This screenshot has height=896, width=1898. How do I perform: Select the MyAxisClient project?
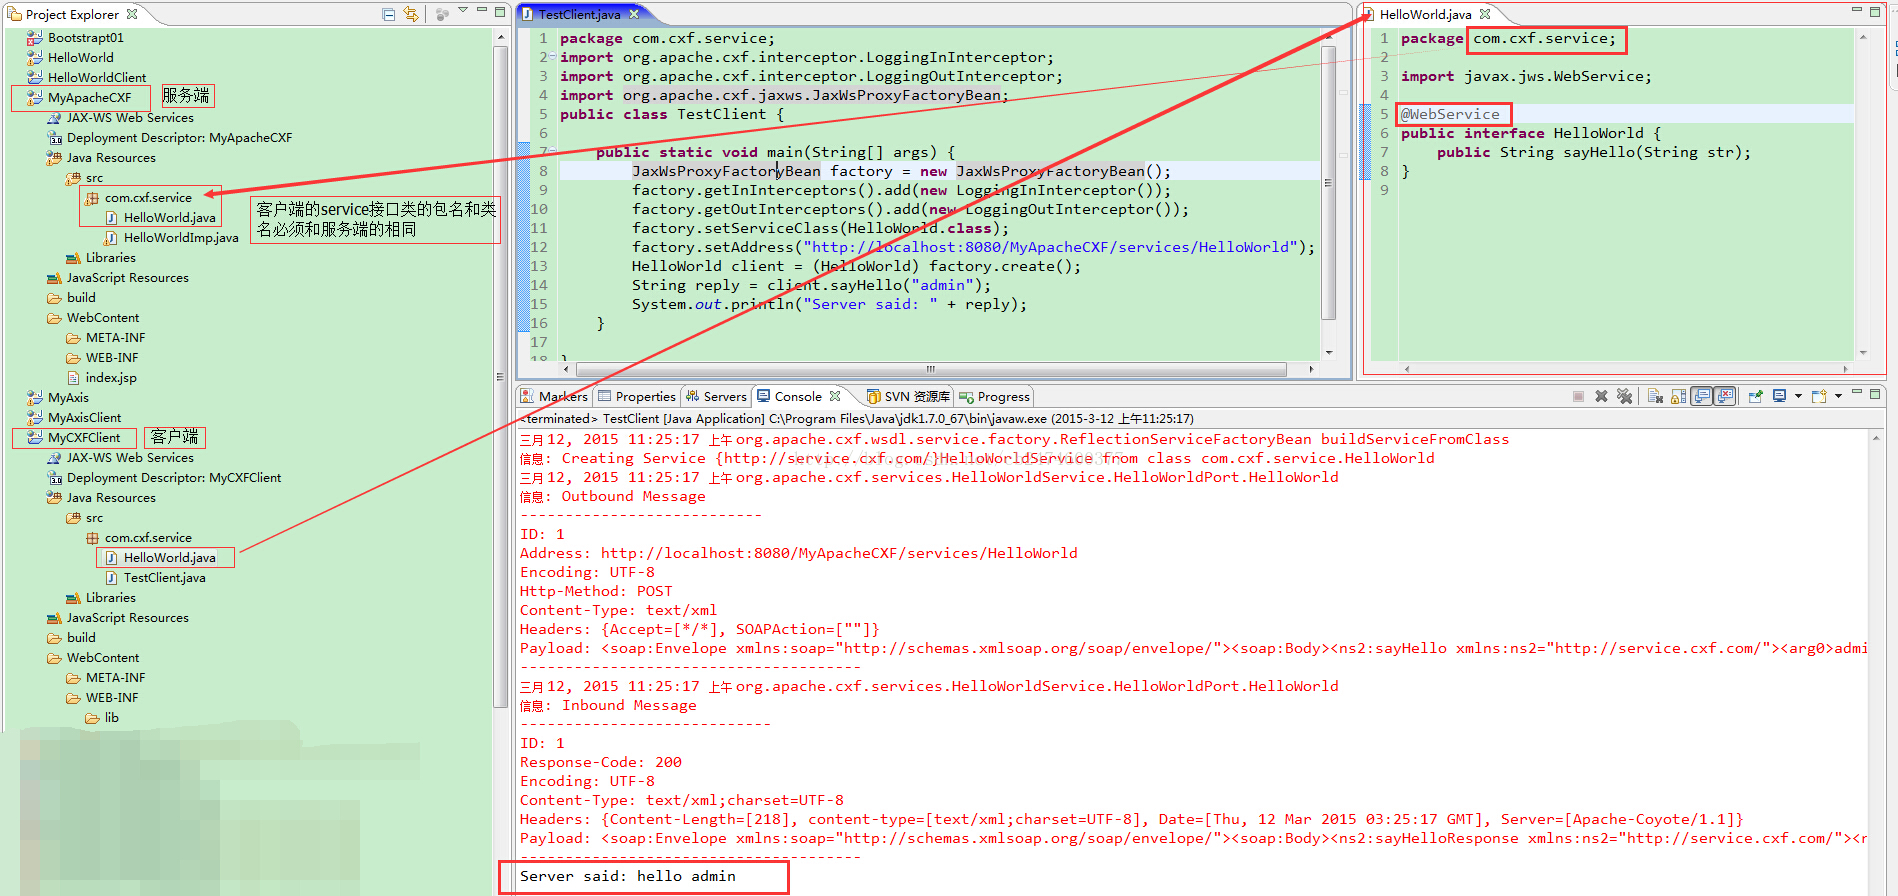pyautogui.click(x=84, y=418)
